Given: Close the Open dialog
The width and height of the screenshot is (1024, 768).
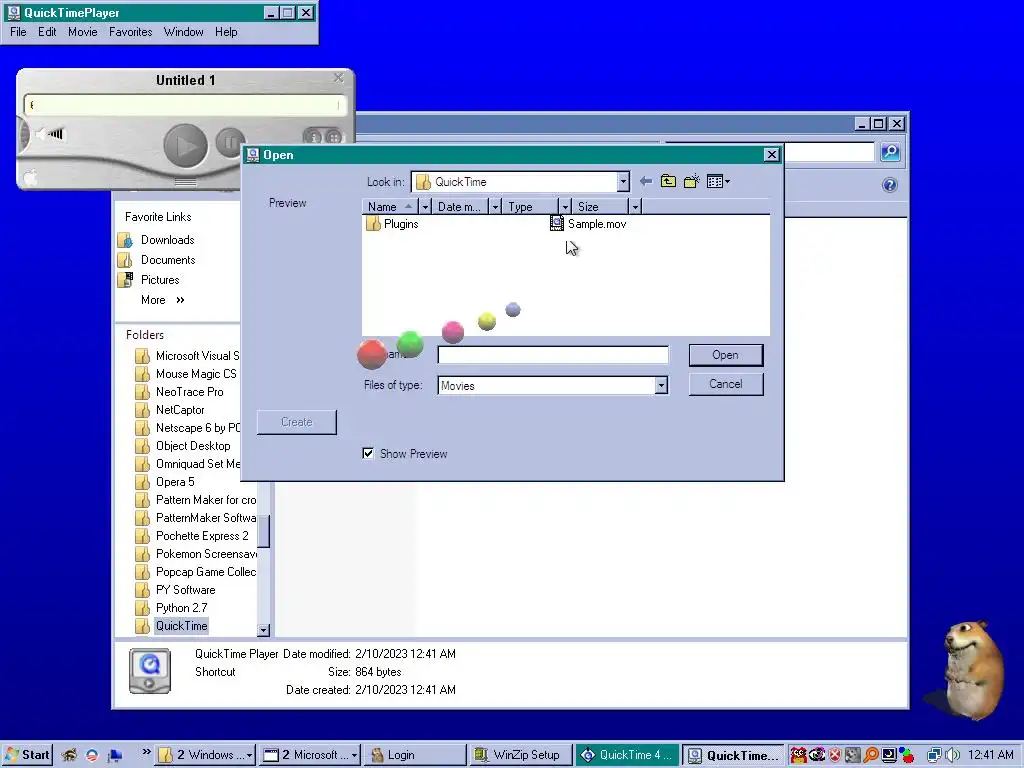Looking at the screenshot, I should (771, 154).
